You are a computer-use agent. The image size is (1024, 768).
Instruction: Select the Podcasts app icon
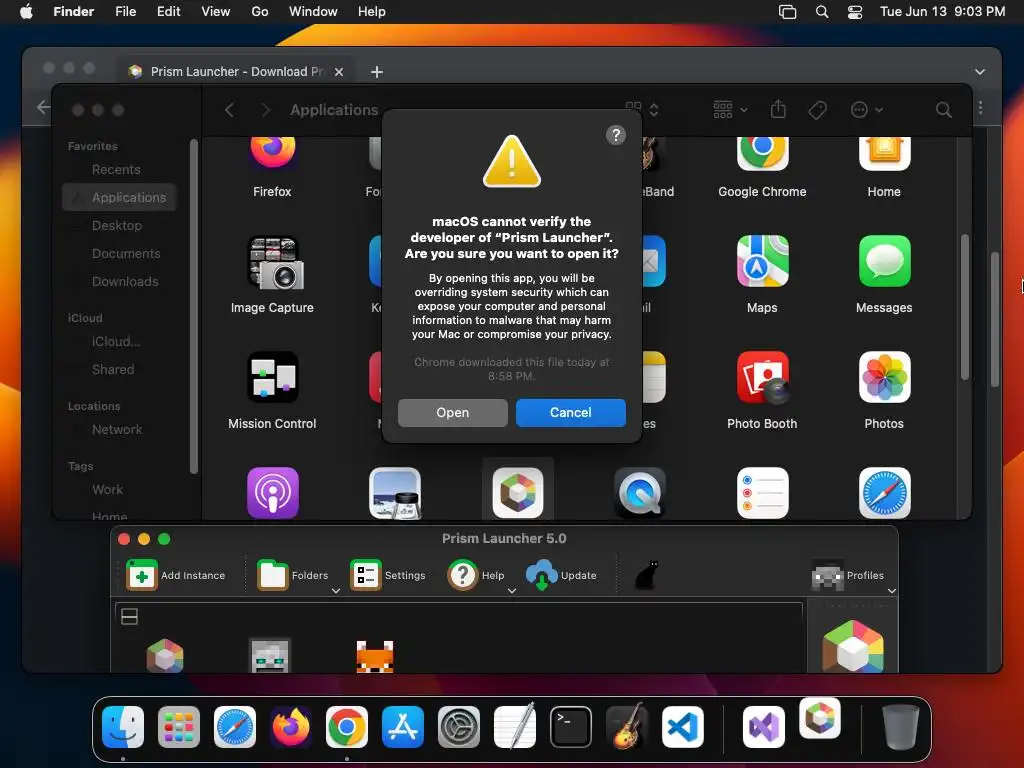(x=272, y=493)
